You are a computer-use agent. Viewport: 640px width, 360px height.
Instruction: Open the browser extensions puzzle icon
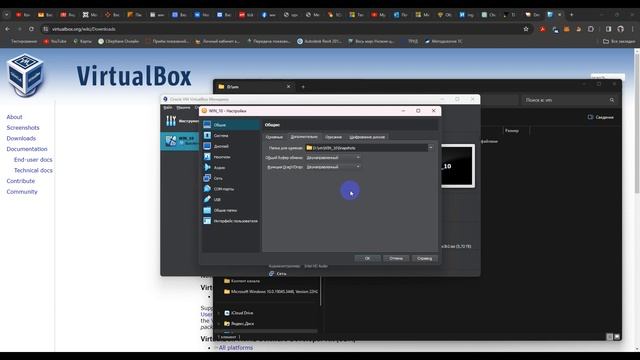coord(591,29)
